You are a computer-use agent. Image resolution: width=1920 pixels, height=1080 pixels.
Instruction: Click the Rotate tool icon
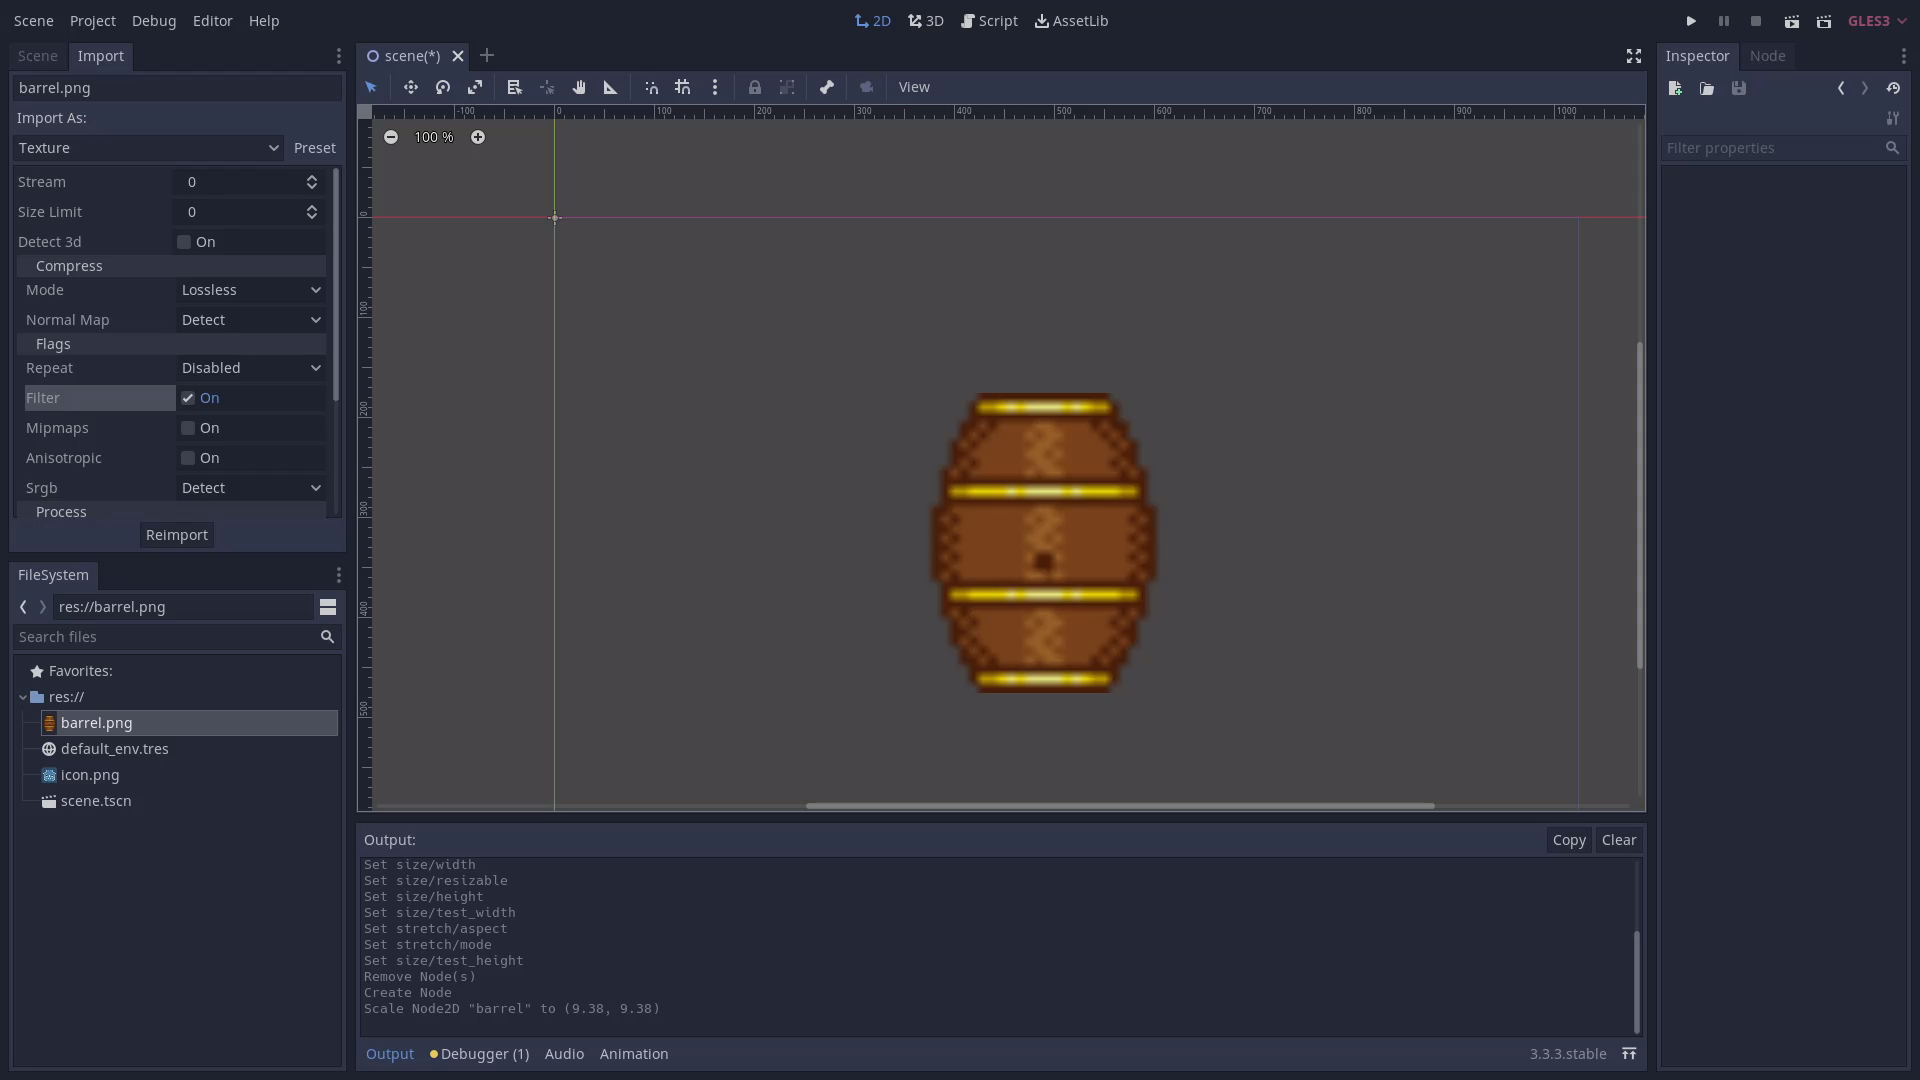[x=442, y=87]
